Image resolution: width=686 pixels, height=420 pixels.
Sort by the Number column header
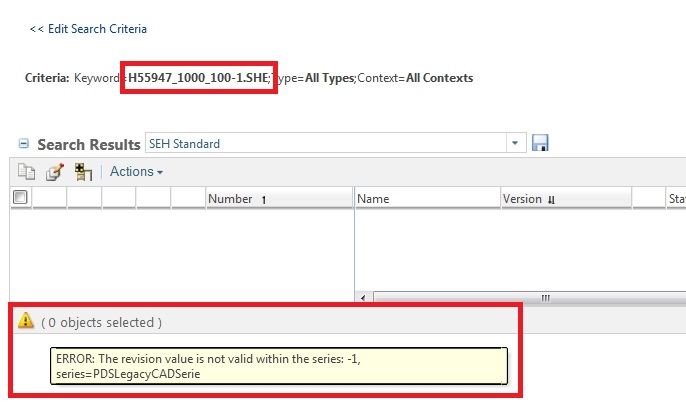tap(279, 199)
